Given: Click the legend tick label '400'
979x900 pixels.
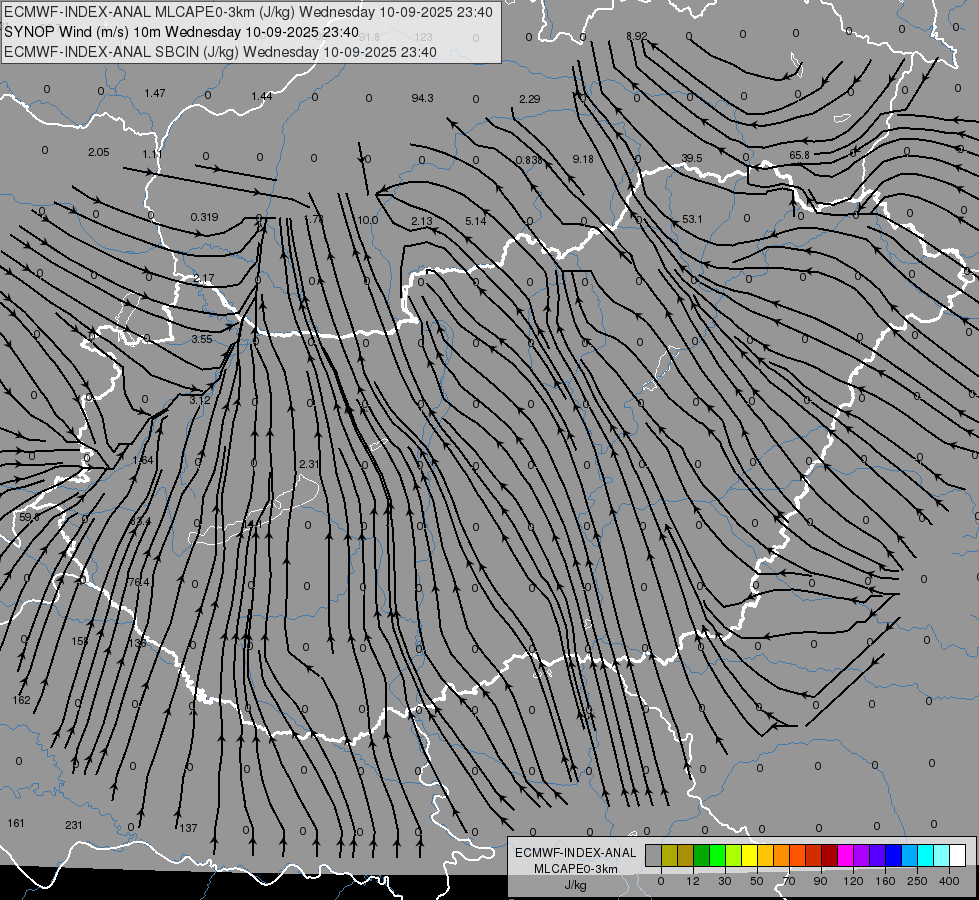Looking at the screenshot, I should pyautogui.click(x=949, y=881).
